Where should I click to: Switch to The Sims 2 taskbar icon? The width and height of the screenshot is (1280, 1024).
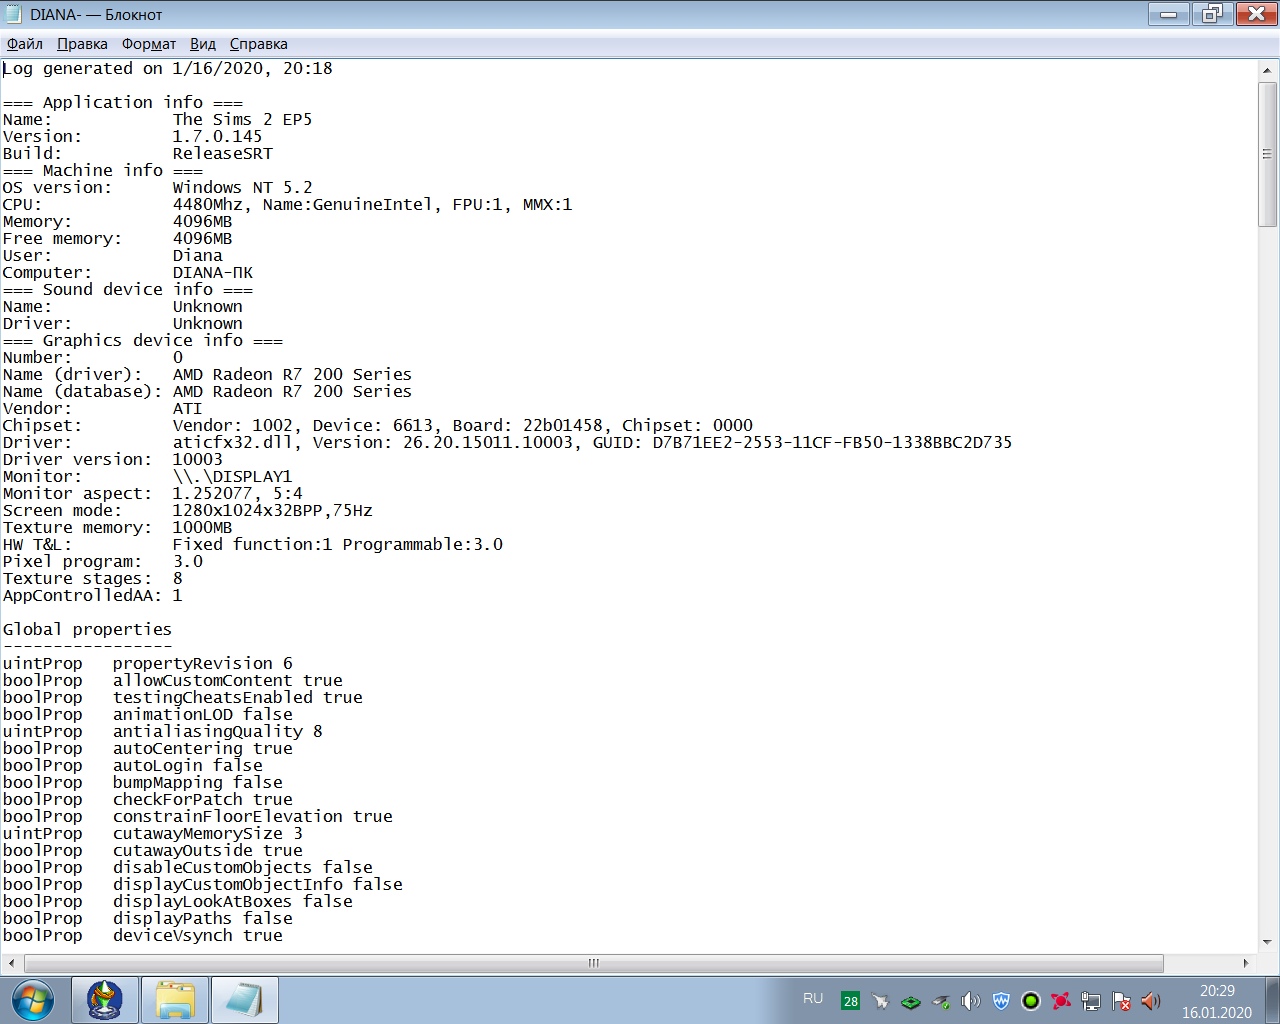click(105, 1000)
